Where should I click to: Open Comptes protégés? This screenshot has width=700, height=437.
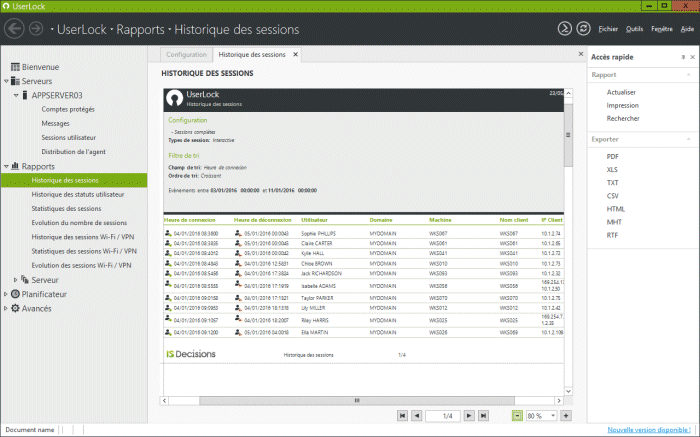68,109
